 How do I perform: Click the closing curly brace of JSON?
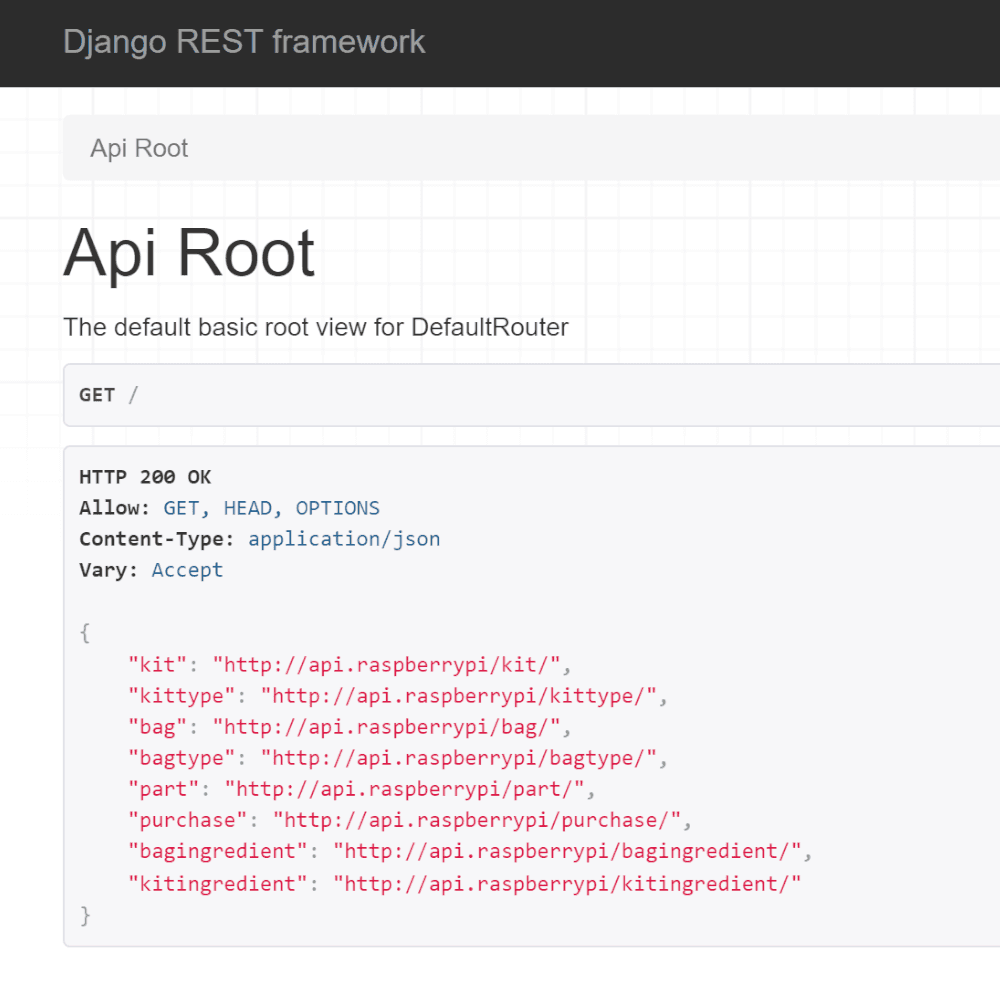point(85,915)
